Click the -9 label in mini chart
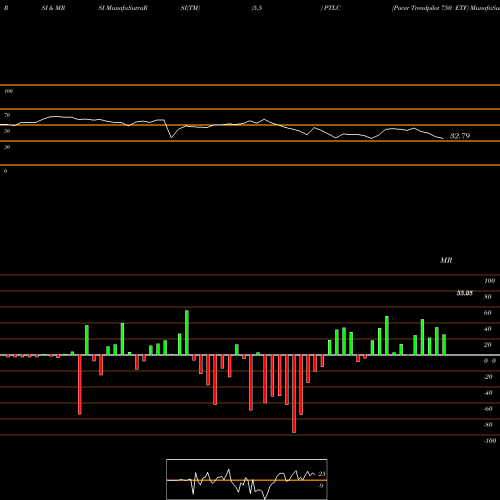This screenshot has height=500, width=500. [320, 486]
